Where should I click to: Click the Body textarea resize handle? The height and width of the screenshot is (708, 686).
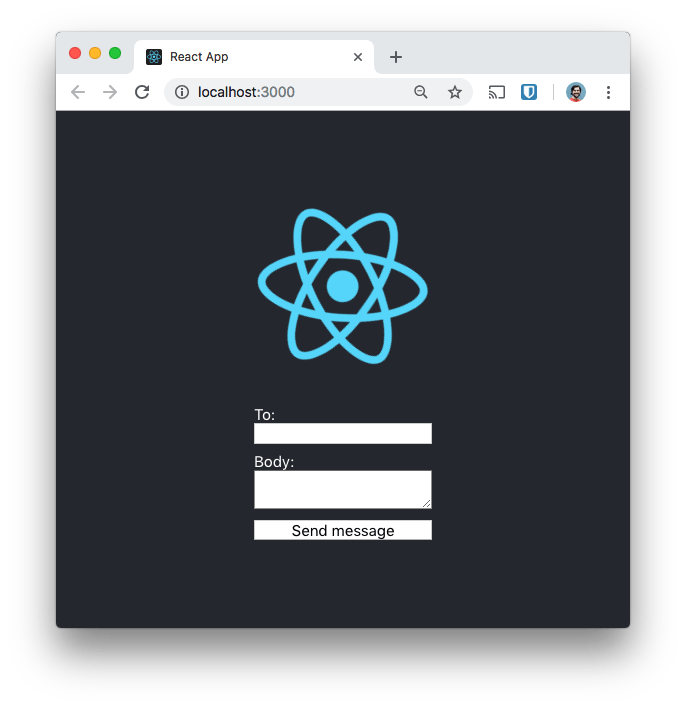(x=426, y=503)
